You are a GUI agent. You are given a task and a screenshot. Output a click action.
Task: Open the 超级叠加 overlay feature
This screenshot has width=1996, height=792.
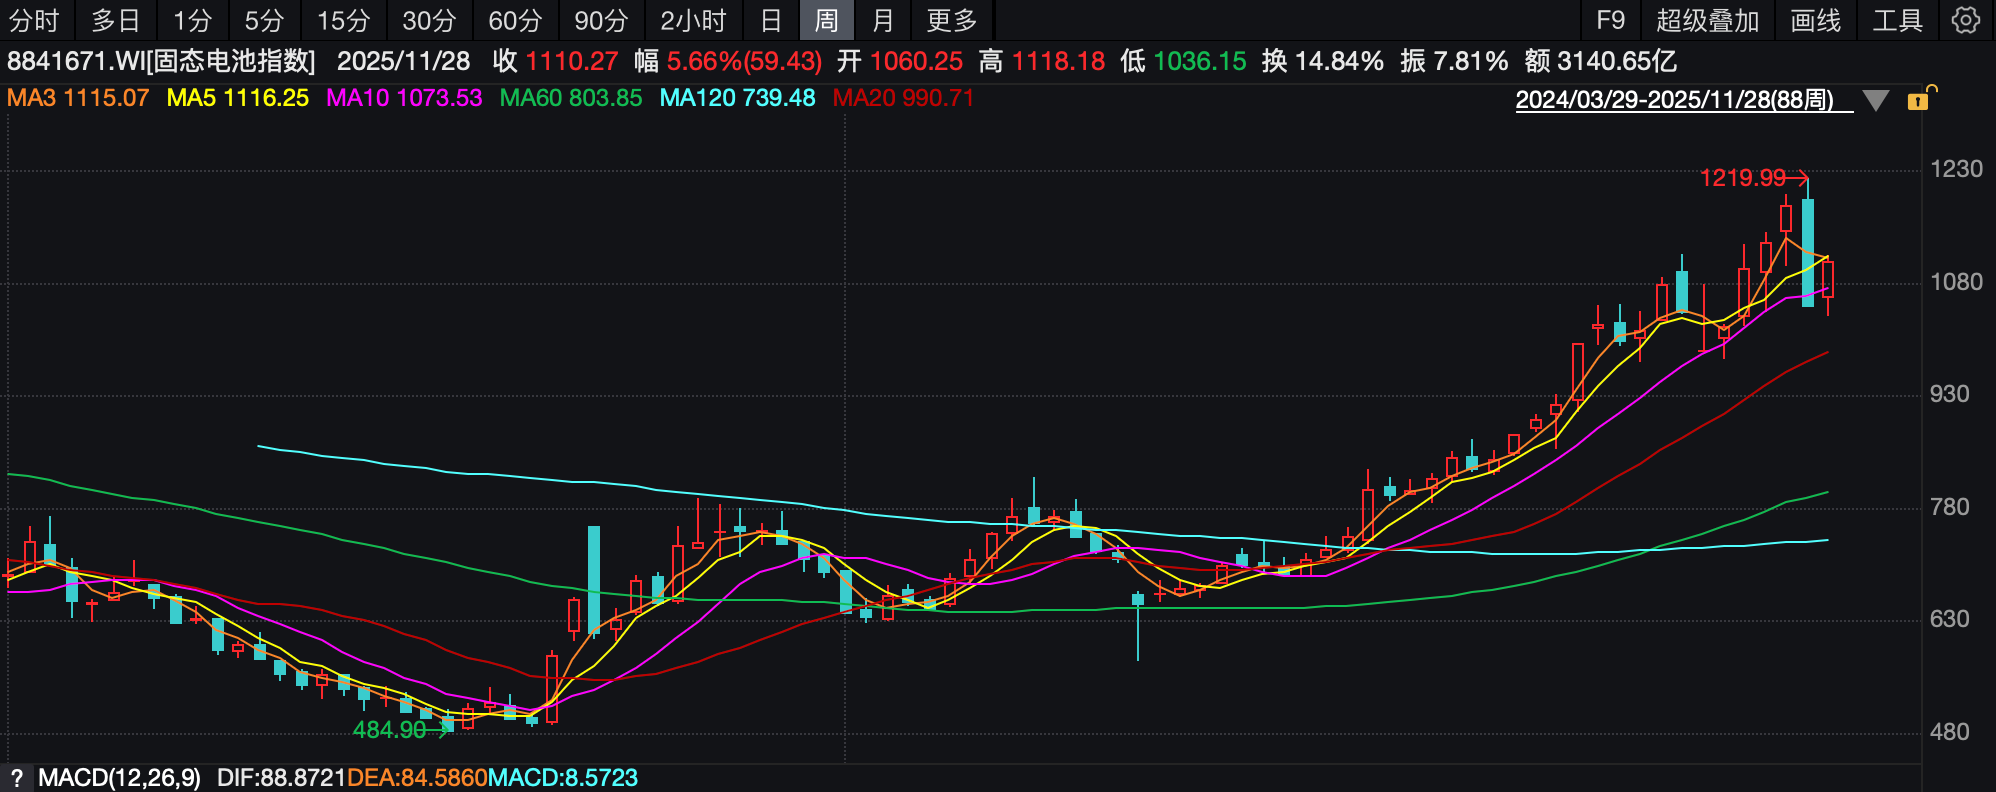tap(1707, 20)
